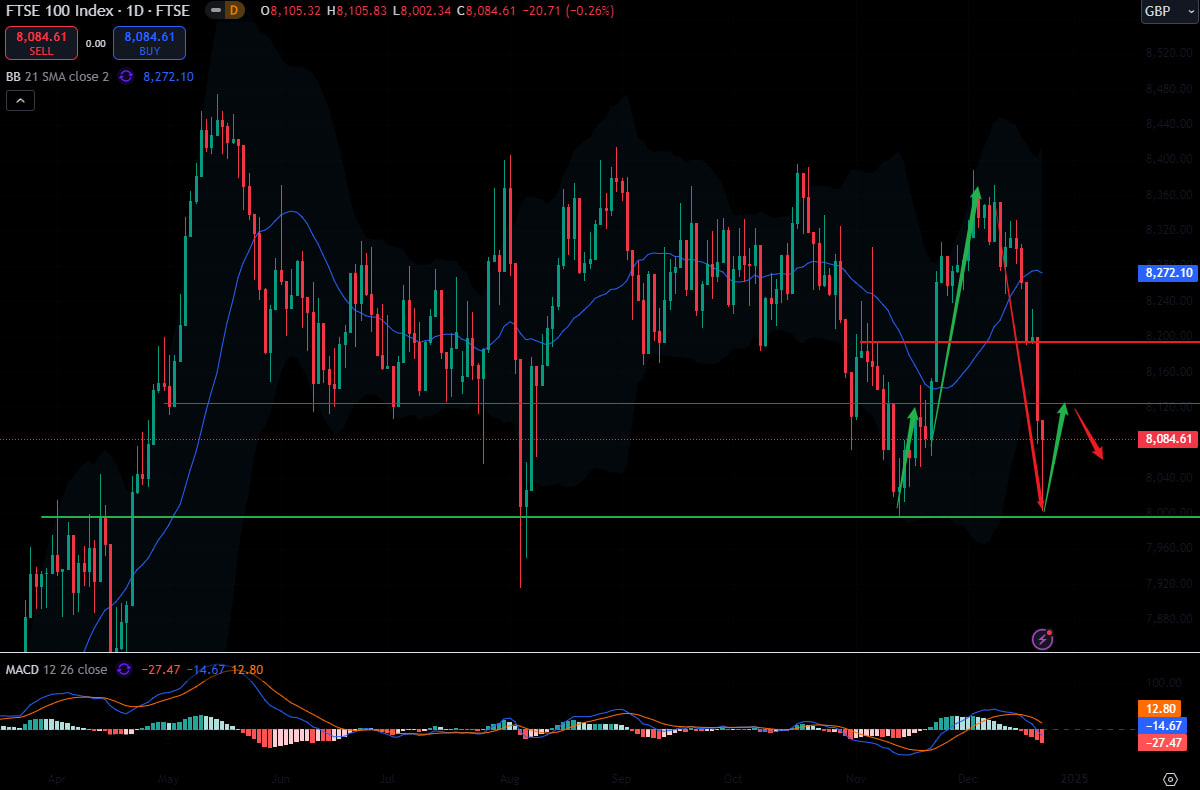Open the purple lightning events icon

pos(1043,638)
